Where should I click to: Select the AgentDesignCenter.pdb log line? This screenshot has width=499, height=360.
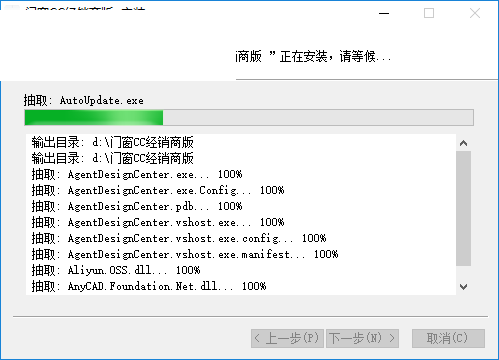(x=137, y=206)
